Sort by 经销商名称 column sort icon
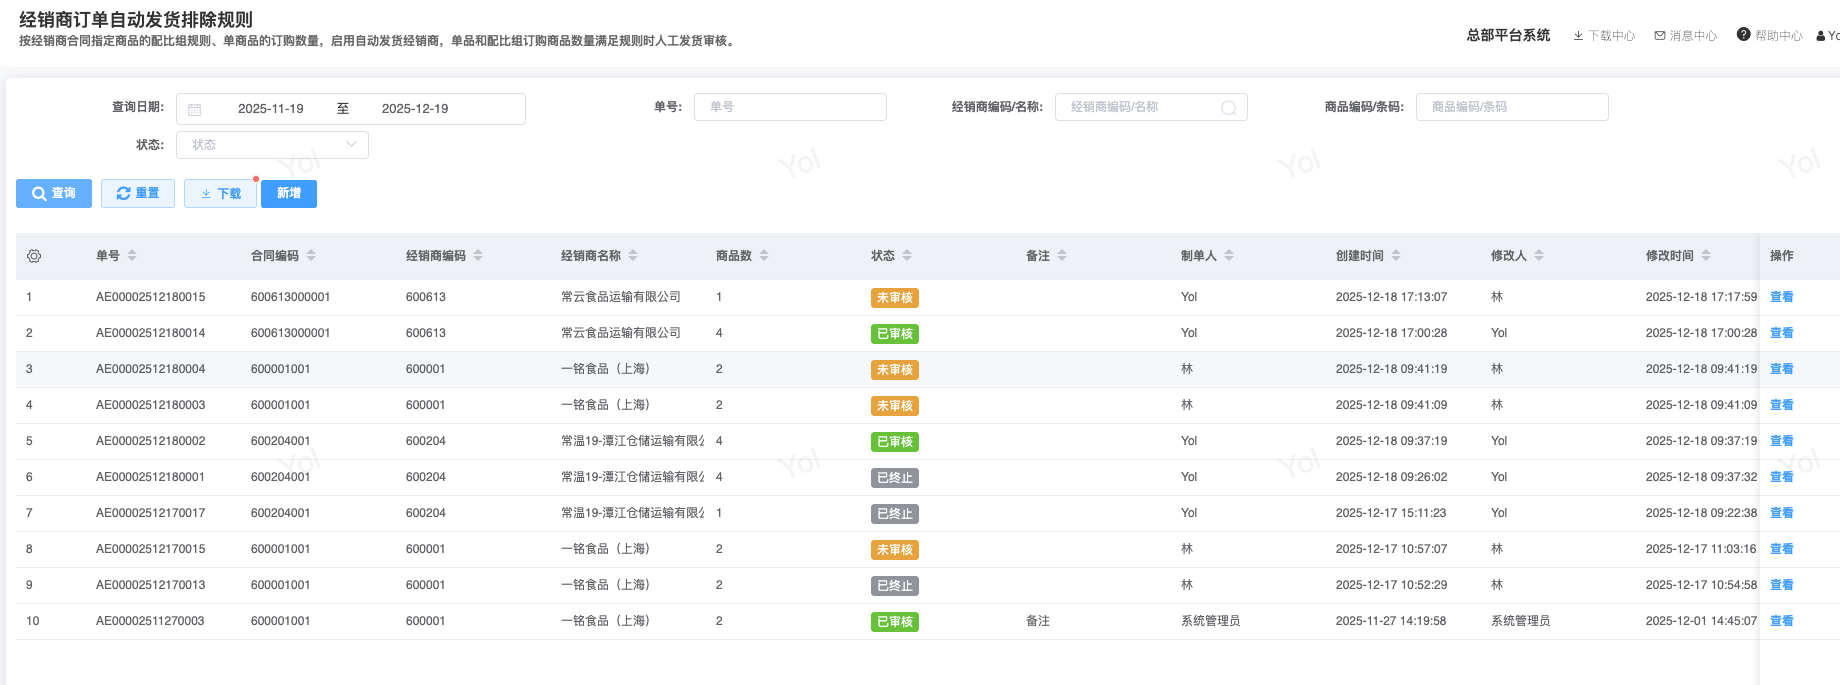This screenshot has width=1840, height=685. pos(633,256)
